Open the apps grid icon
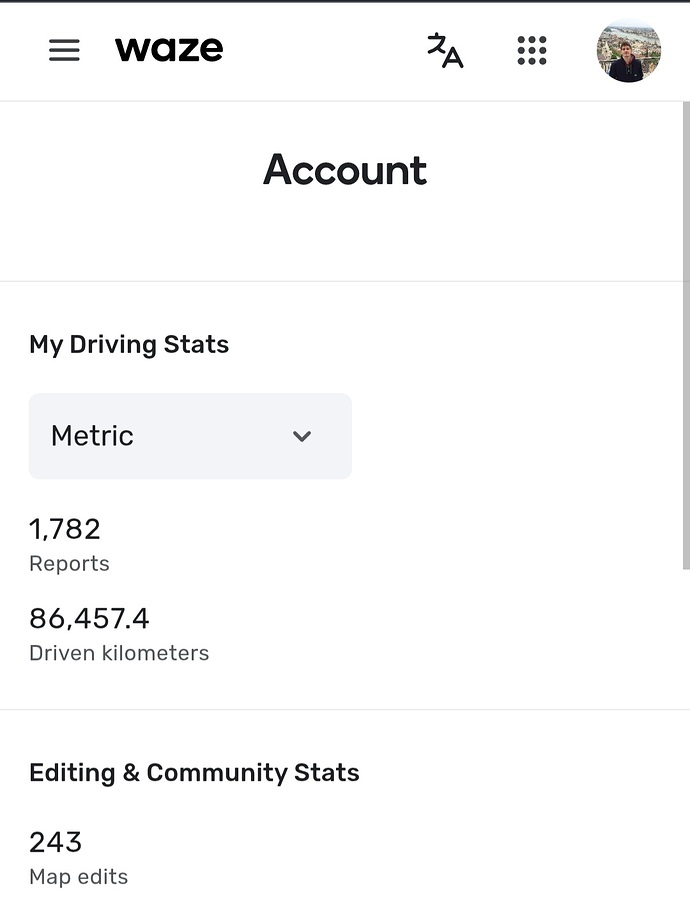 click(x=532, y=51)
